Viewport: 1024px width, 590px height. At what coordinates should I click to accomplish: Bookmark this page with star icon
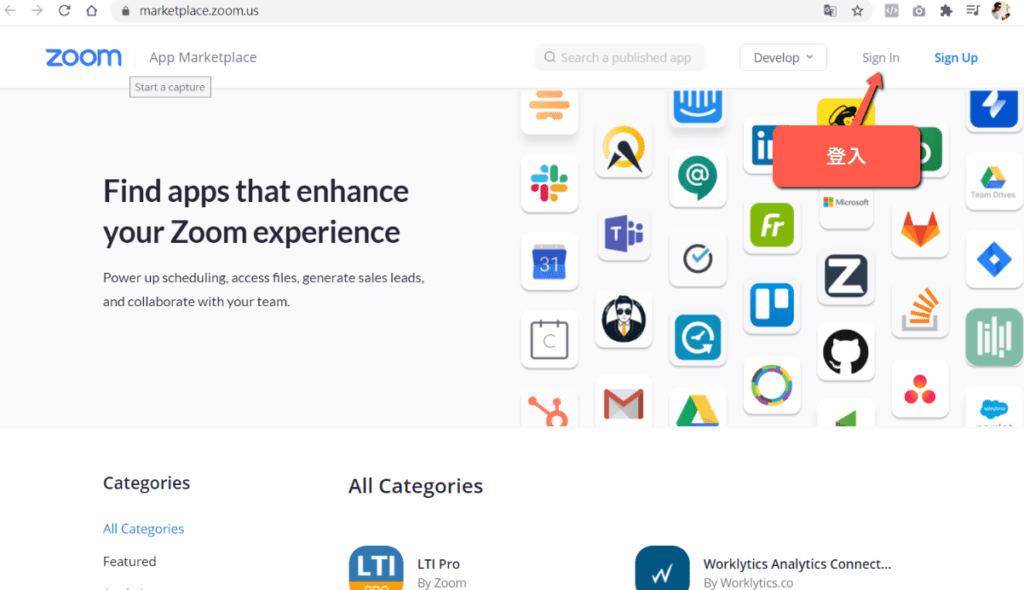(x=857, y=10)
